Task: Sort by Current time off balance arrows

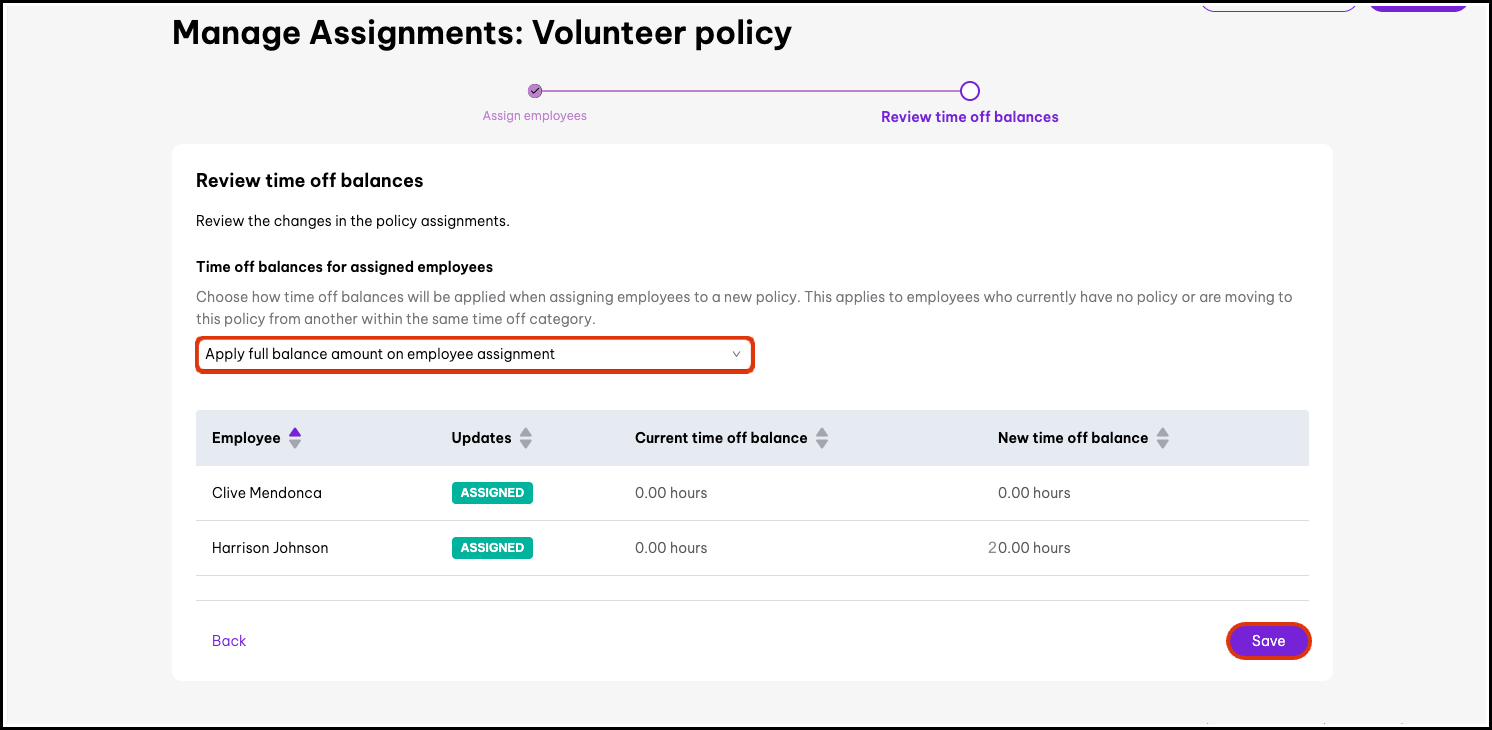Action: [x=822, y=438]
